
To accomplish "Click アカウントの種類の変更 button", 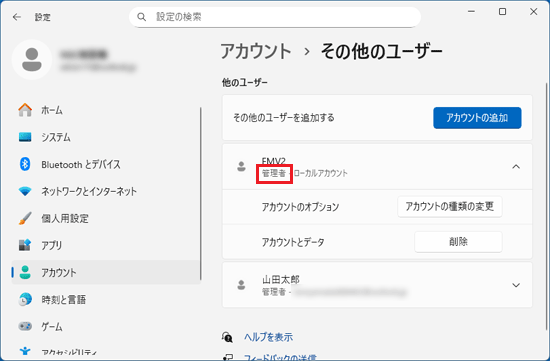I will [x=450, y=207].
